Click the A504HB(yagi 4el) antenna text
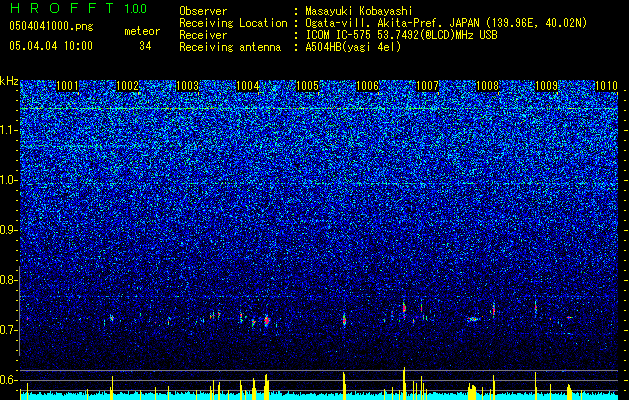Image resolution: width=629 pixels, height=400 pixels. point(353,47)
